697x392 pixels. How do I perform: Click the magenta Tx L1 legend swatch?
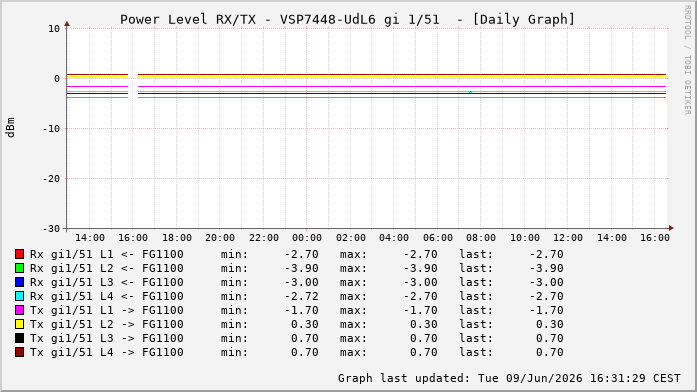(19, 310)
